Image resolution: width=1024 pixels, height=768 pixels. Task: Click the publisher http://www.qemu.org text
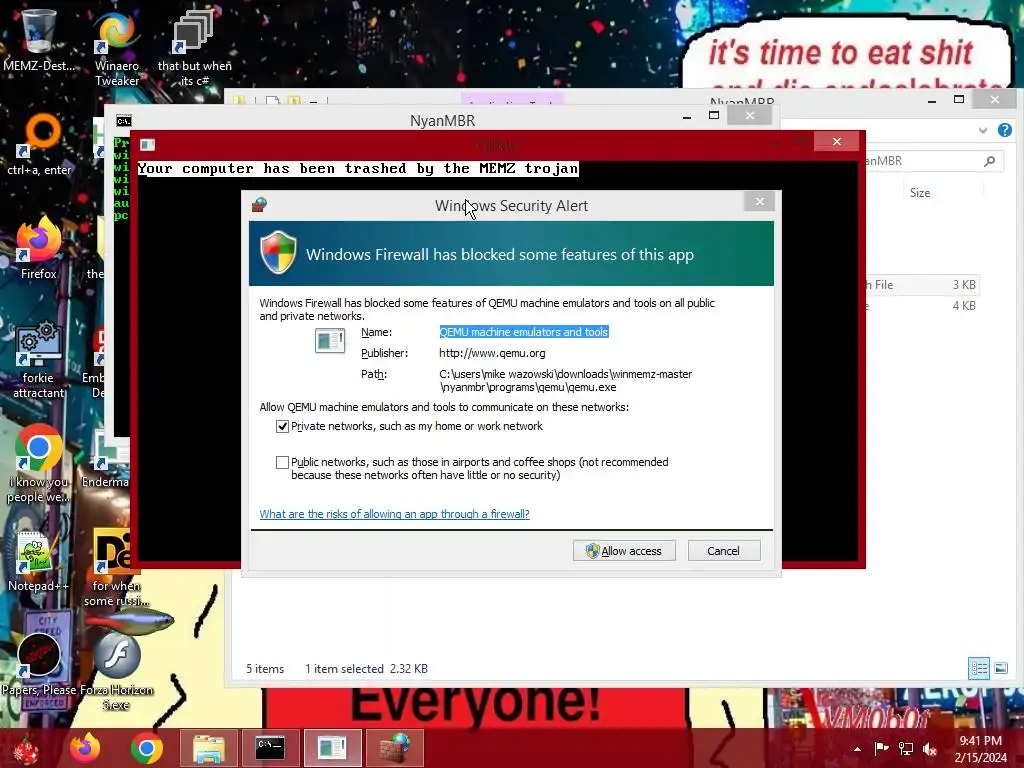click(492, 353)
